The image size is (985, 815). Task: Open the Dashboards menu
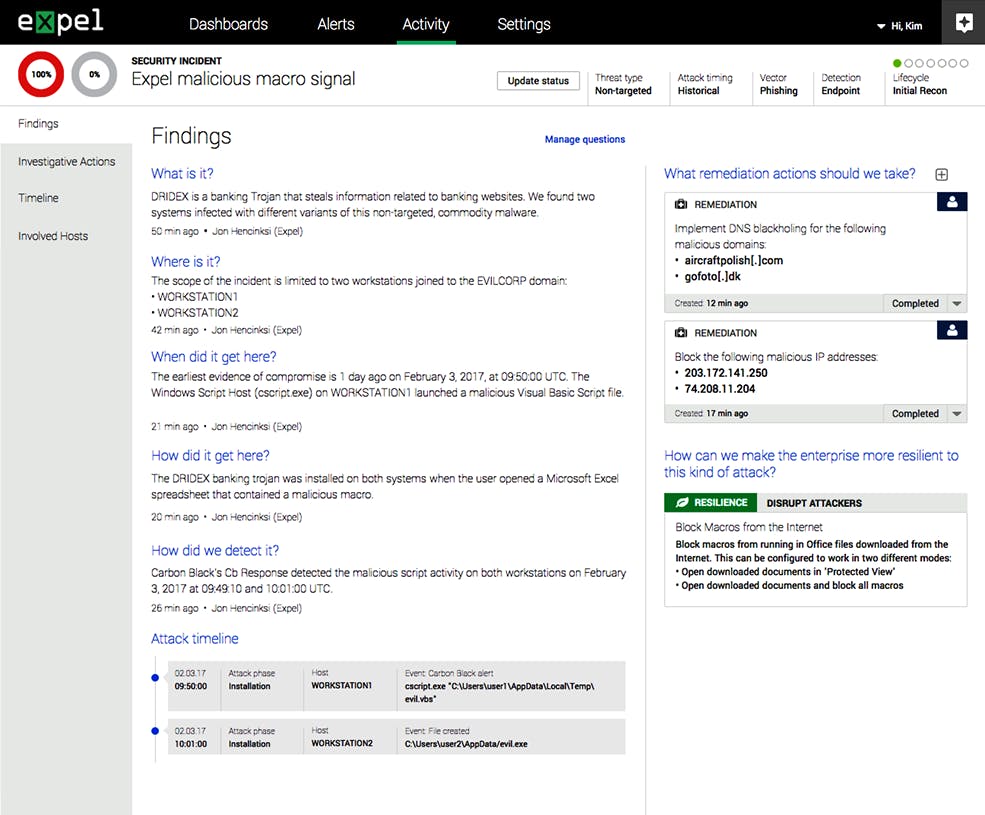pos(229,24)
